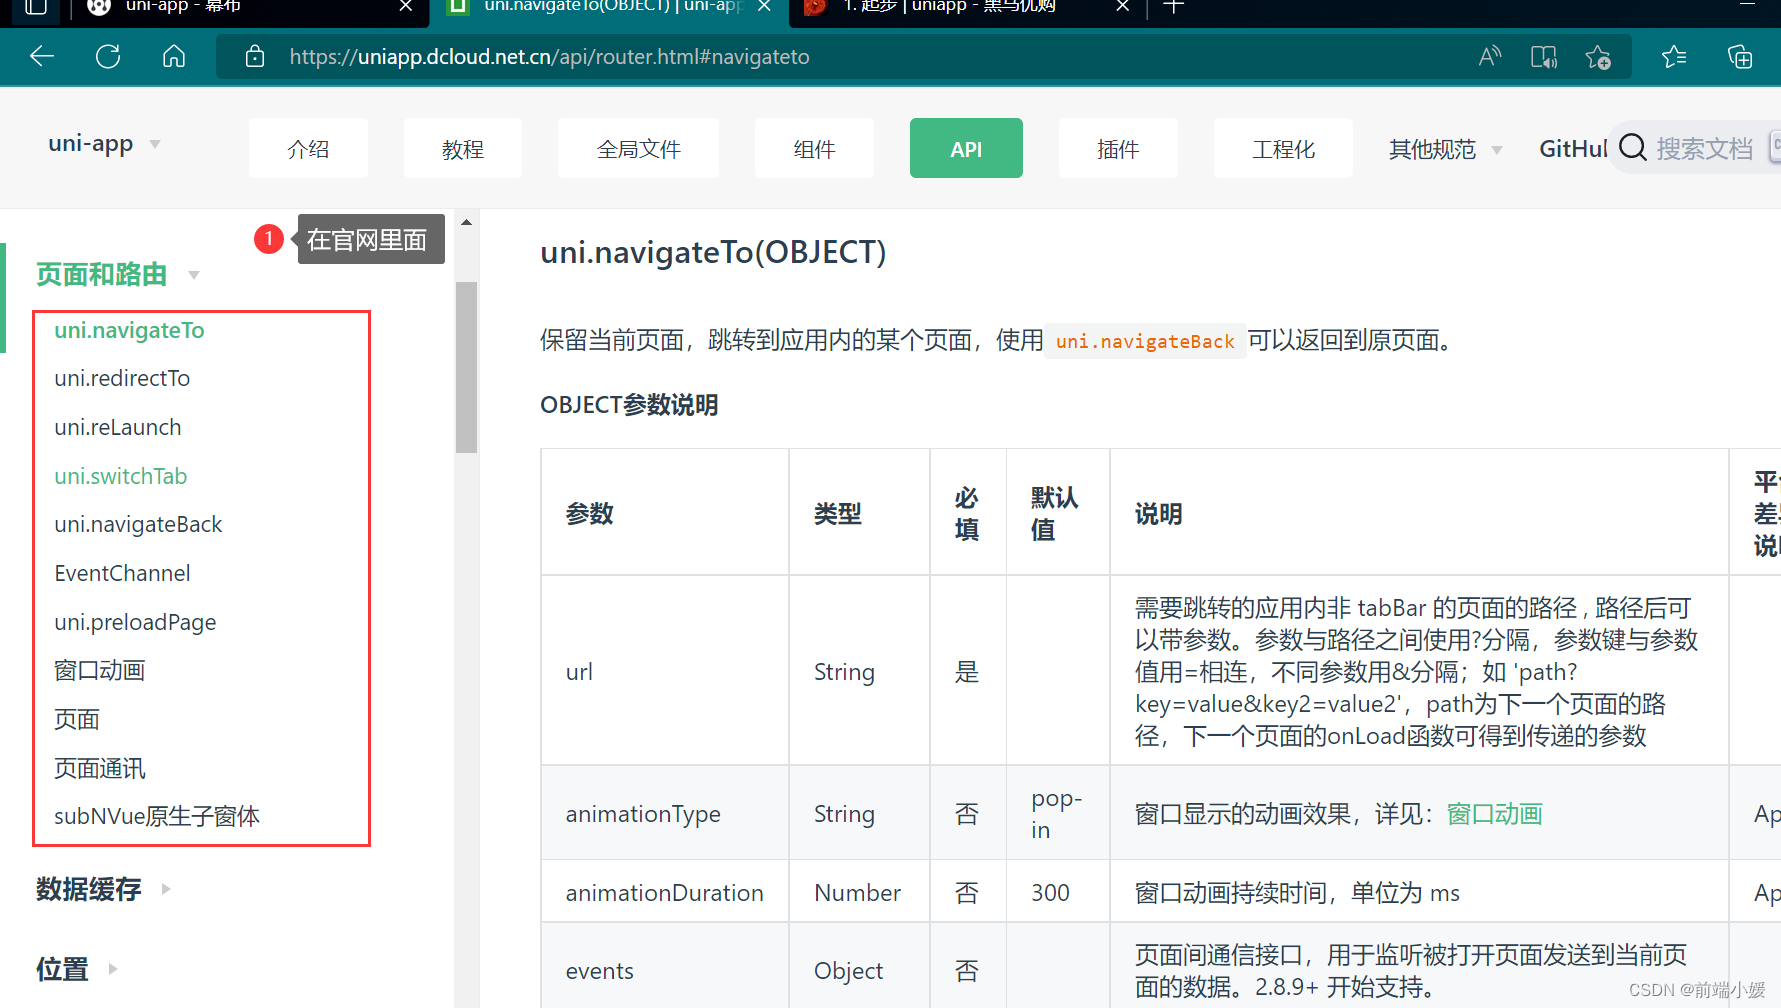The width and height of the screenshot is (1781, 1008).
Task: Click the uni.navigateTo(OBJECT) heading
Action: click(713, 252)
